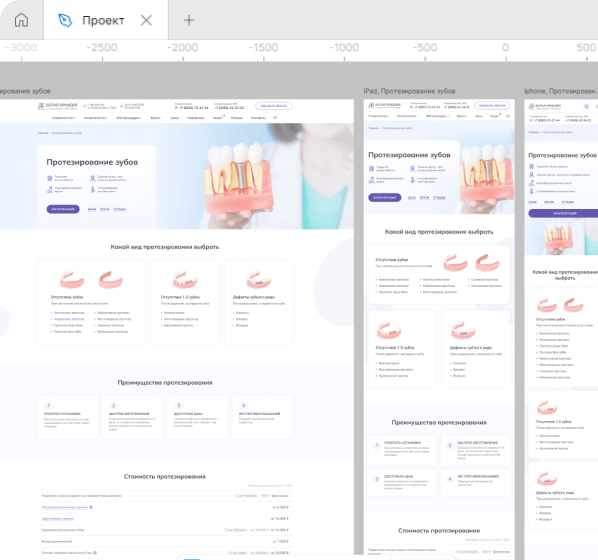Click hamburger menu icon in iPad frame navigation
Image resolution: width=598 pixels, height=560 pixels.
pos(508,116)
